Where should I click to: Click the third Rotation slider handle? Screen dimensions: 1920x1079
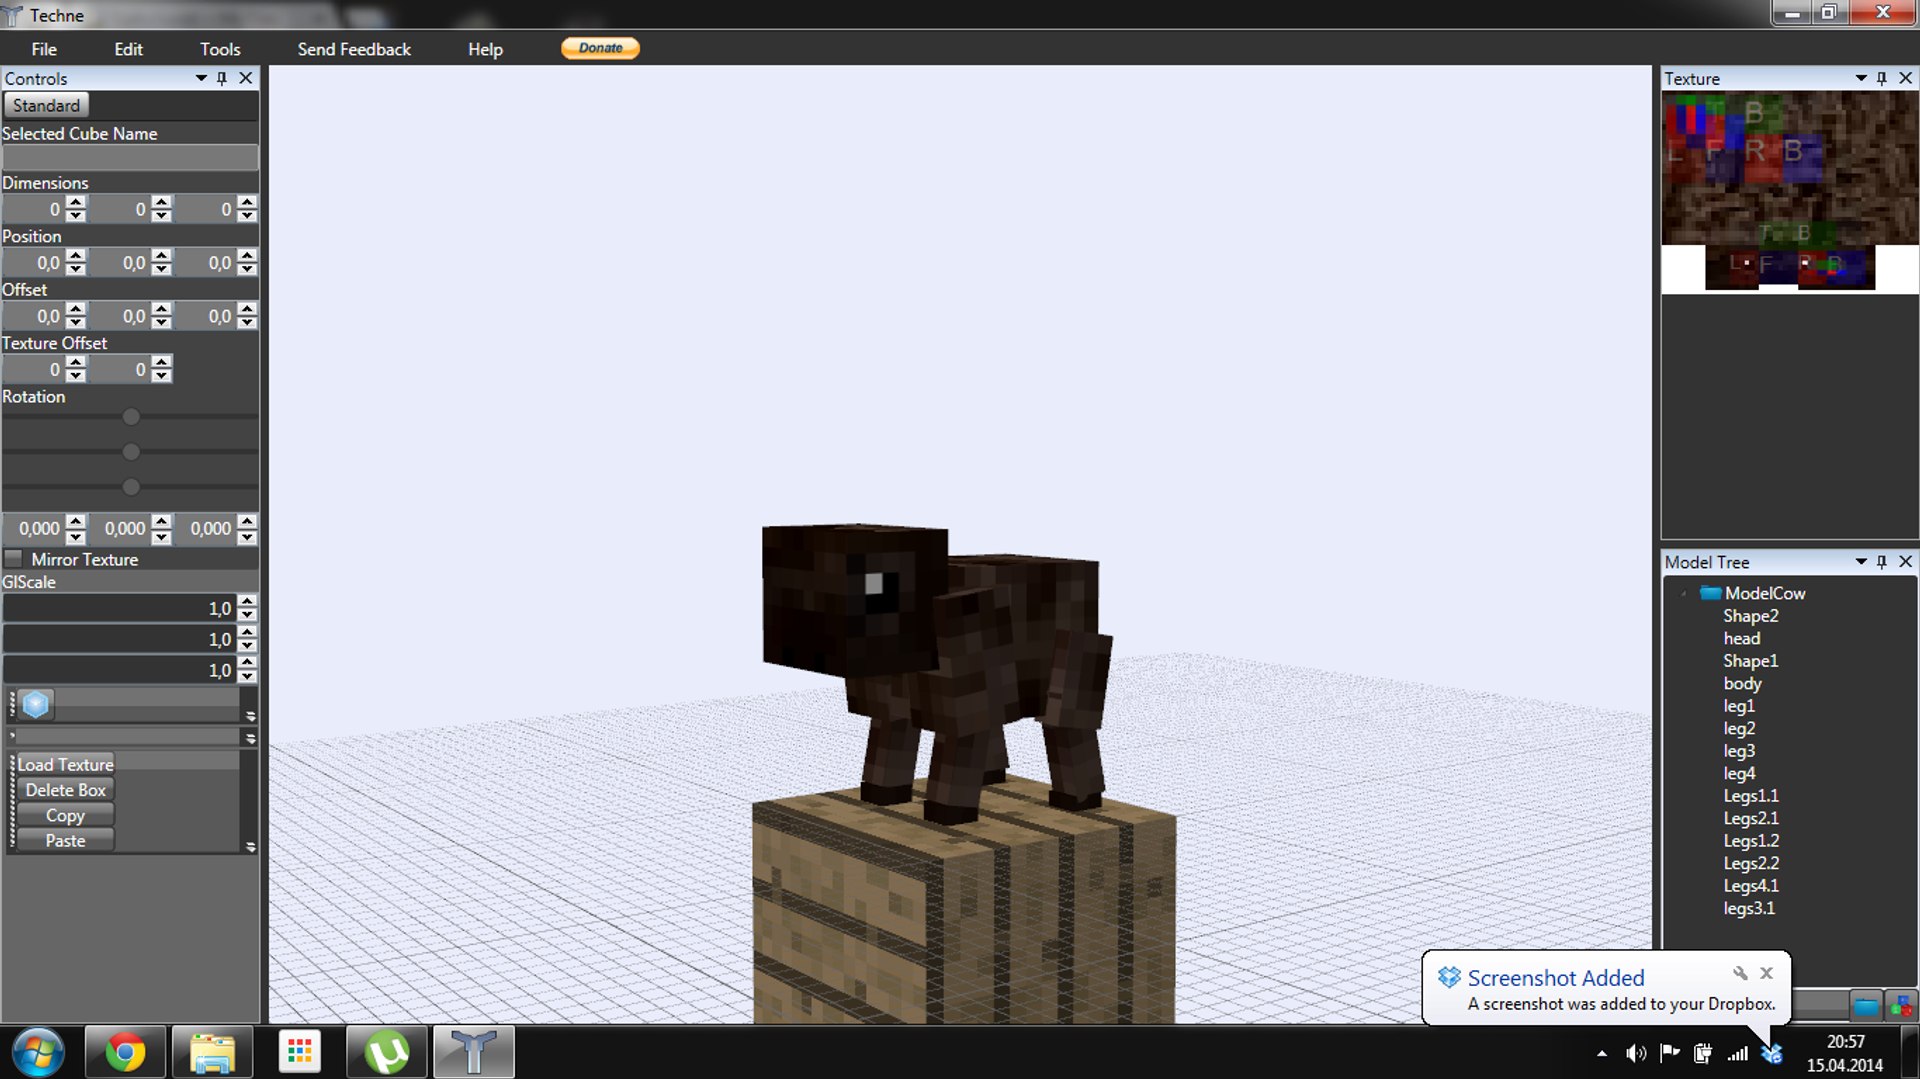(x=131, y=487)
